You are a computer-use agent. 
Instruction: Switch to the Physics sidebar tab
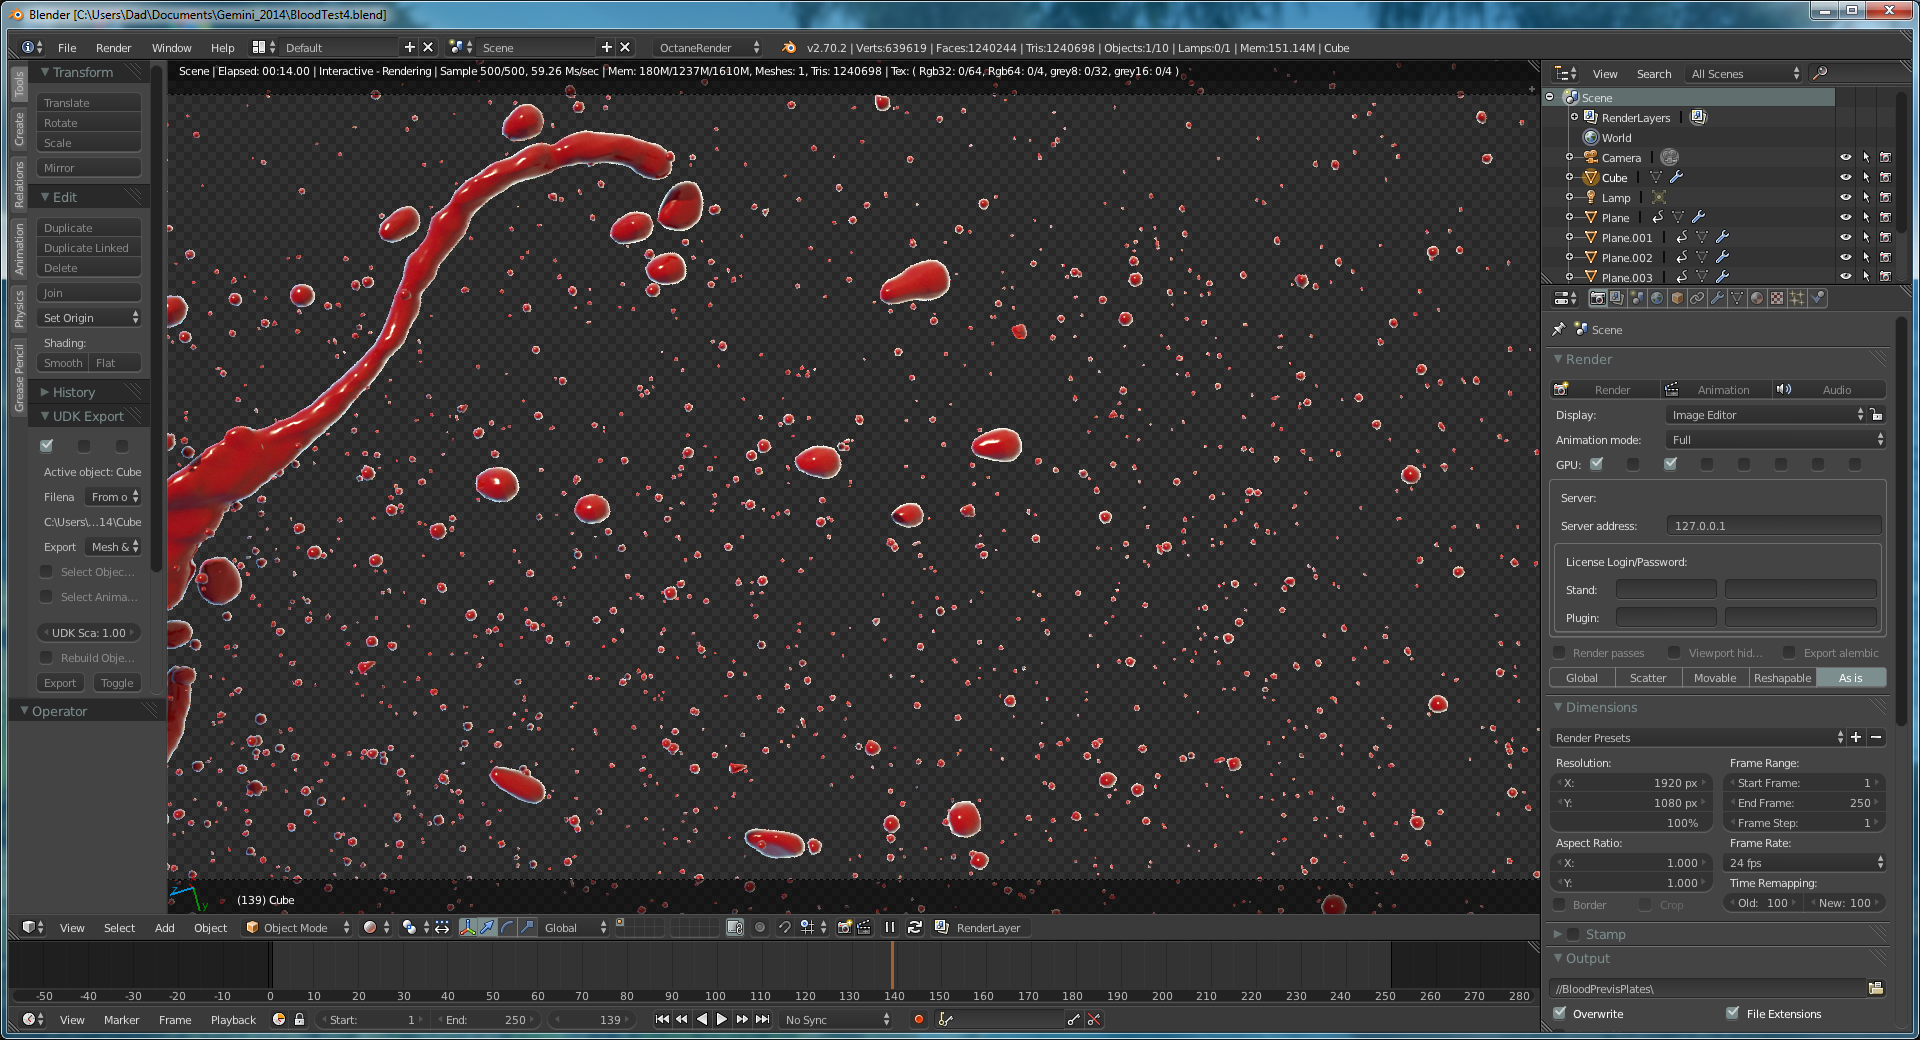click(x=19, y=307)
